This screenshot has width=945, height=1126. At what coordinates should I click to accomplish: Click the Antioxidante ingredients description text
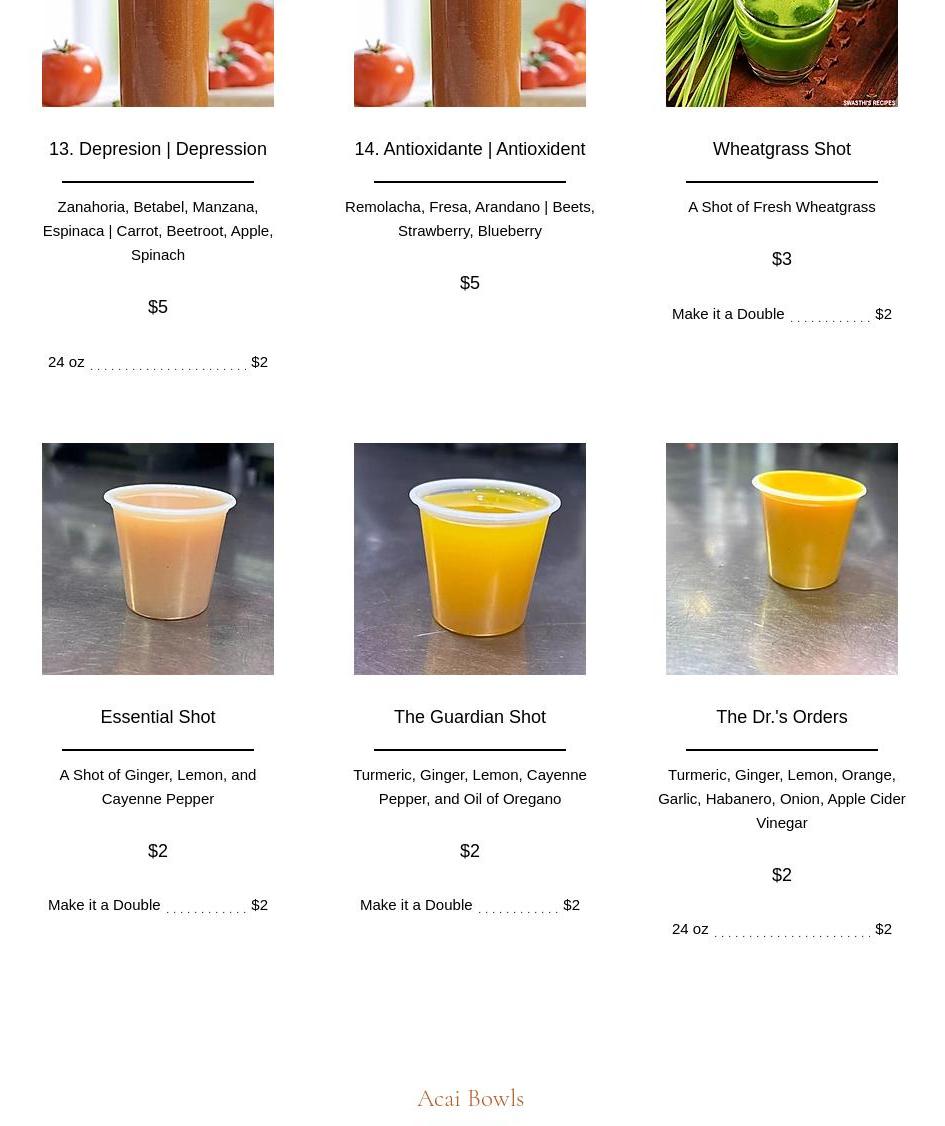[470, 219]
